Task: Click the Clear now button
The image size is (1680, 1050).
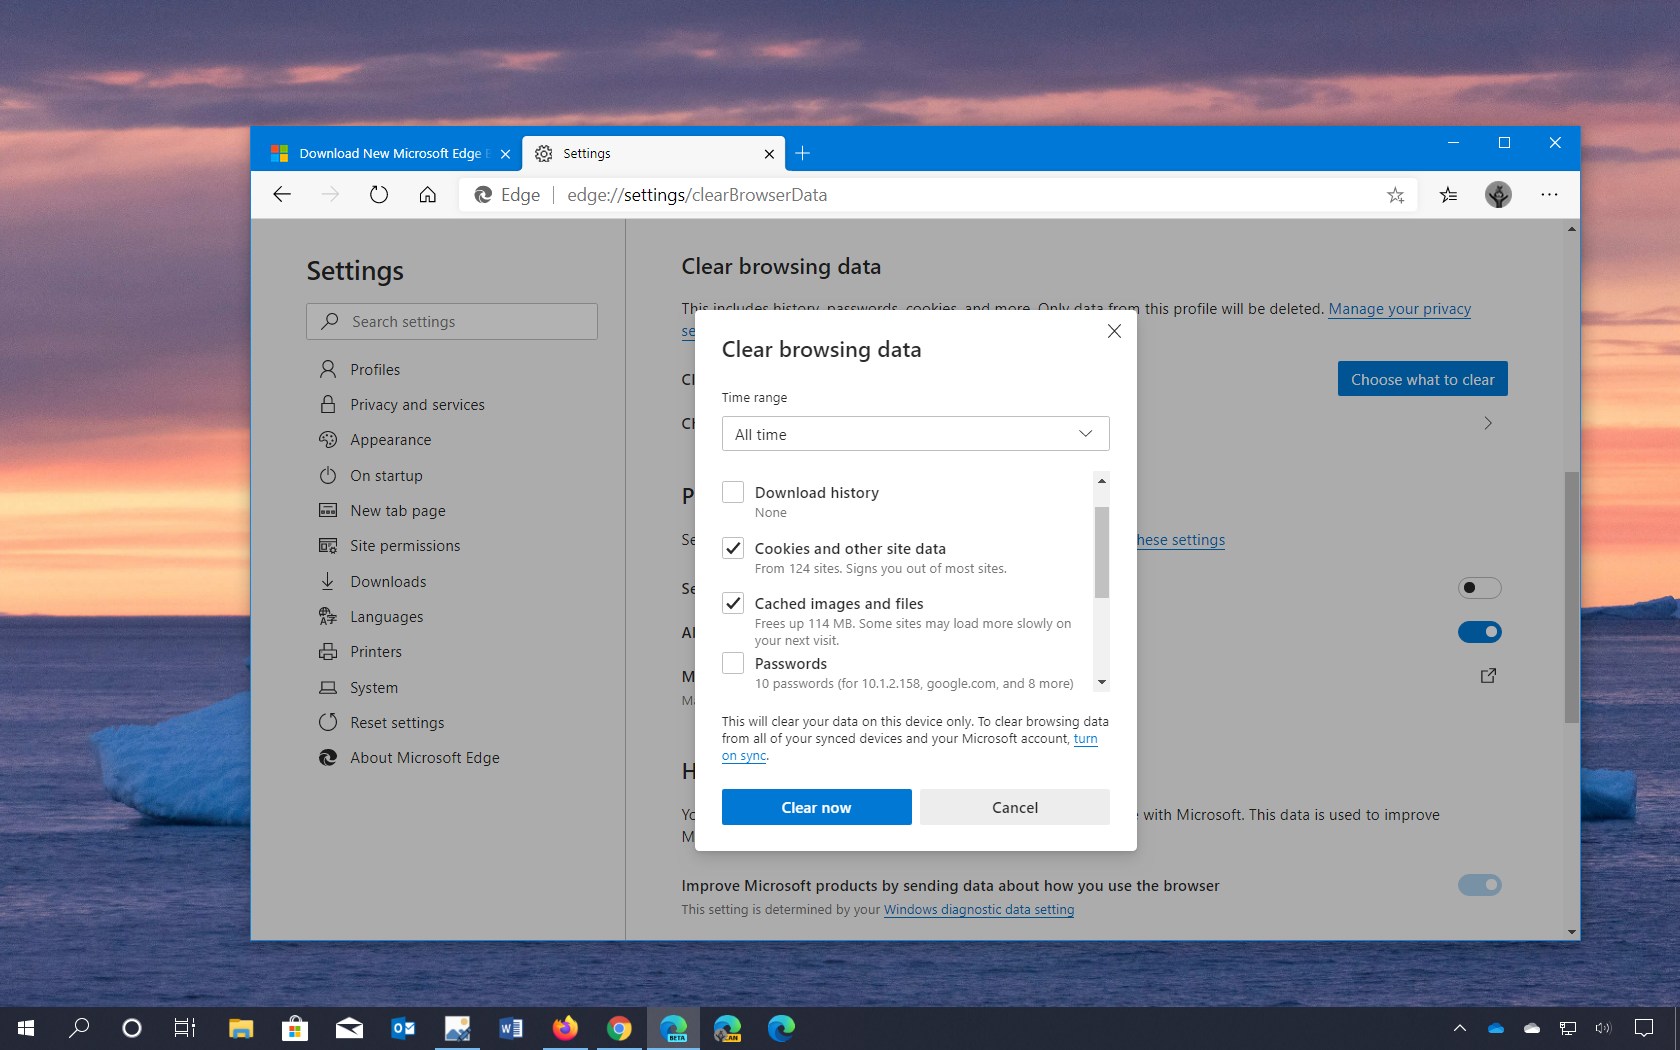Action: click(x=816, y=807)
